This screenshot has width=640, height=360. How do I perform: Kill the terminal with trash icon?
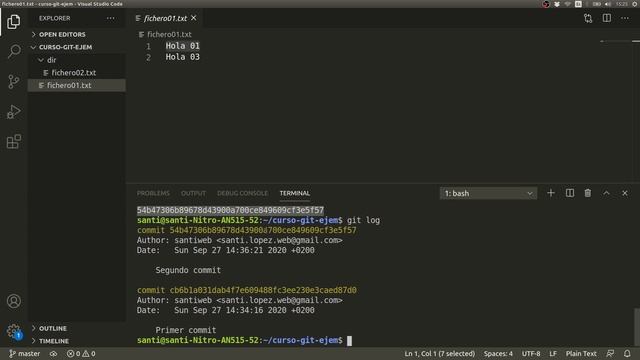pyautogui.click(x=588, y=193)
